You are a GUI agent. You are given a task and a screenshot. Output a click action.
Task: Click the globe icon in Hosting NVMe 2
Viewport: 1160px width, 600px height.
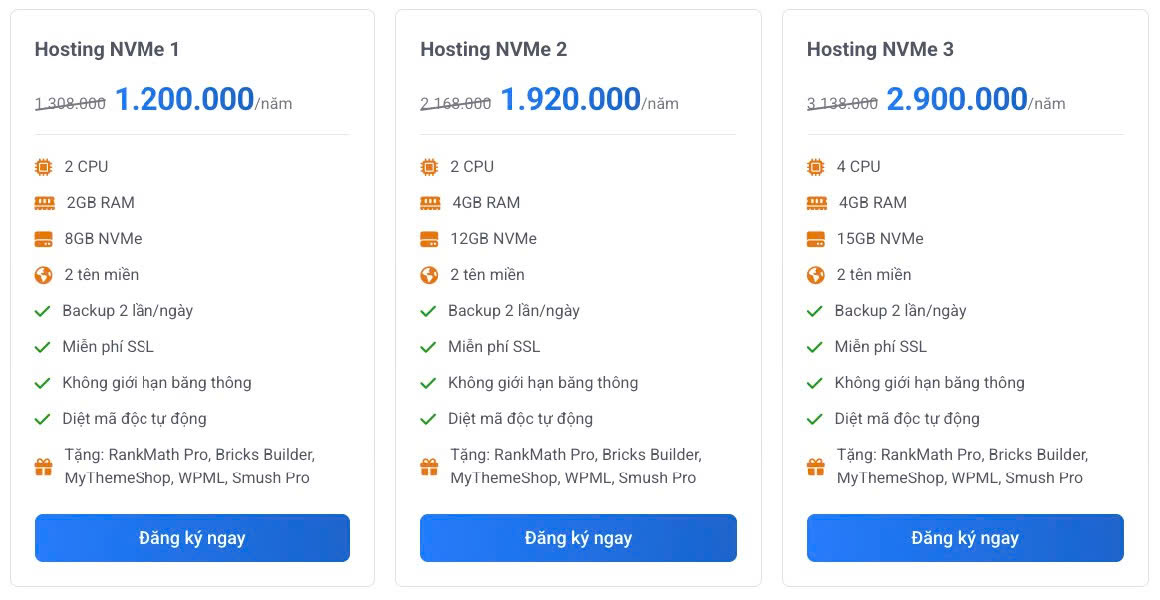(x=429, y=275)
